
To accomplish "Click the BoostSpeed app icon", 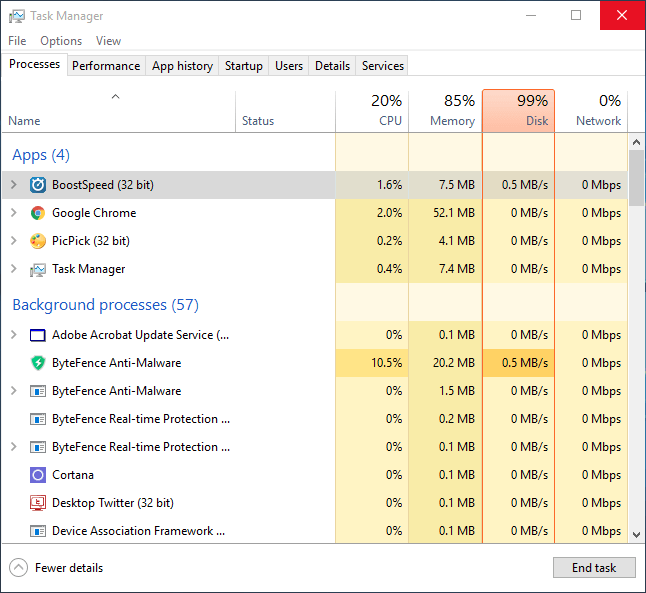I will [x=37, y=185].
